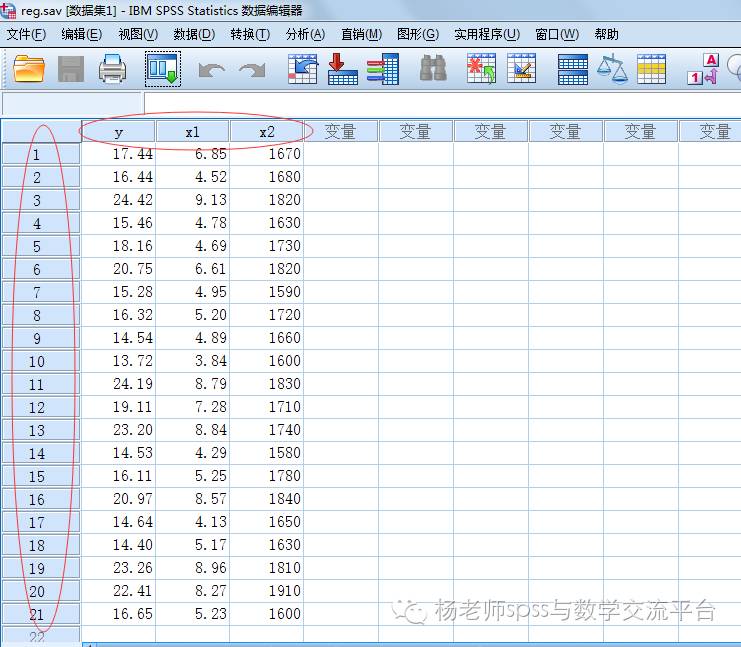Image resolution: width=741 pixels, height=647 pixels.
Task: Split file toolbar icon
Action: click(573, 69)
